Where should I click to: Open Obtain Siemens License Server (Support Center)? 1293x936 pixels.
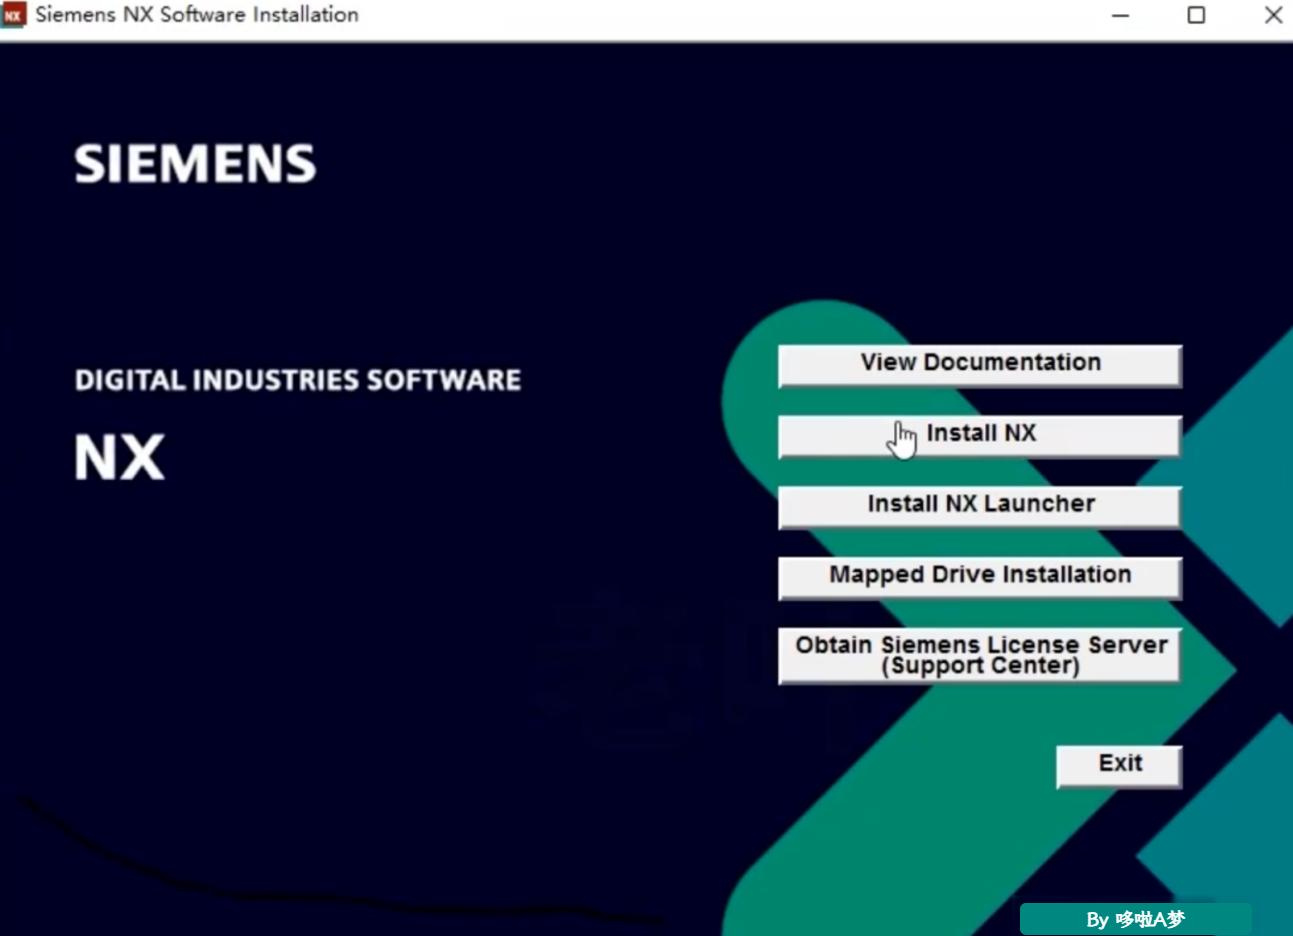pyautogui.click(x=980, y=656)
